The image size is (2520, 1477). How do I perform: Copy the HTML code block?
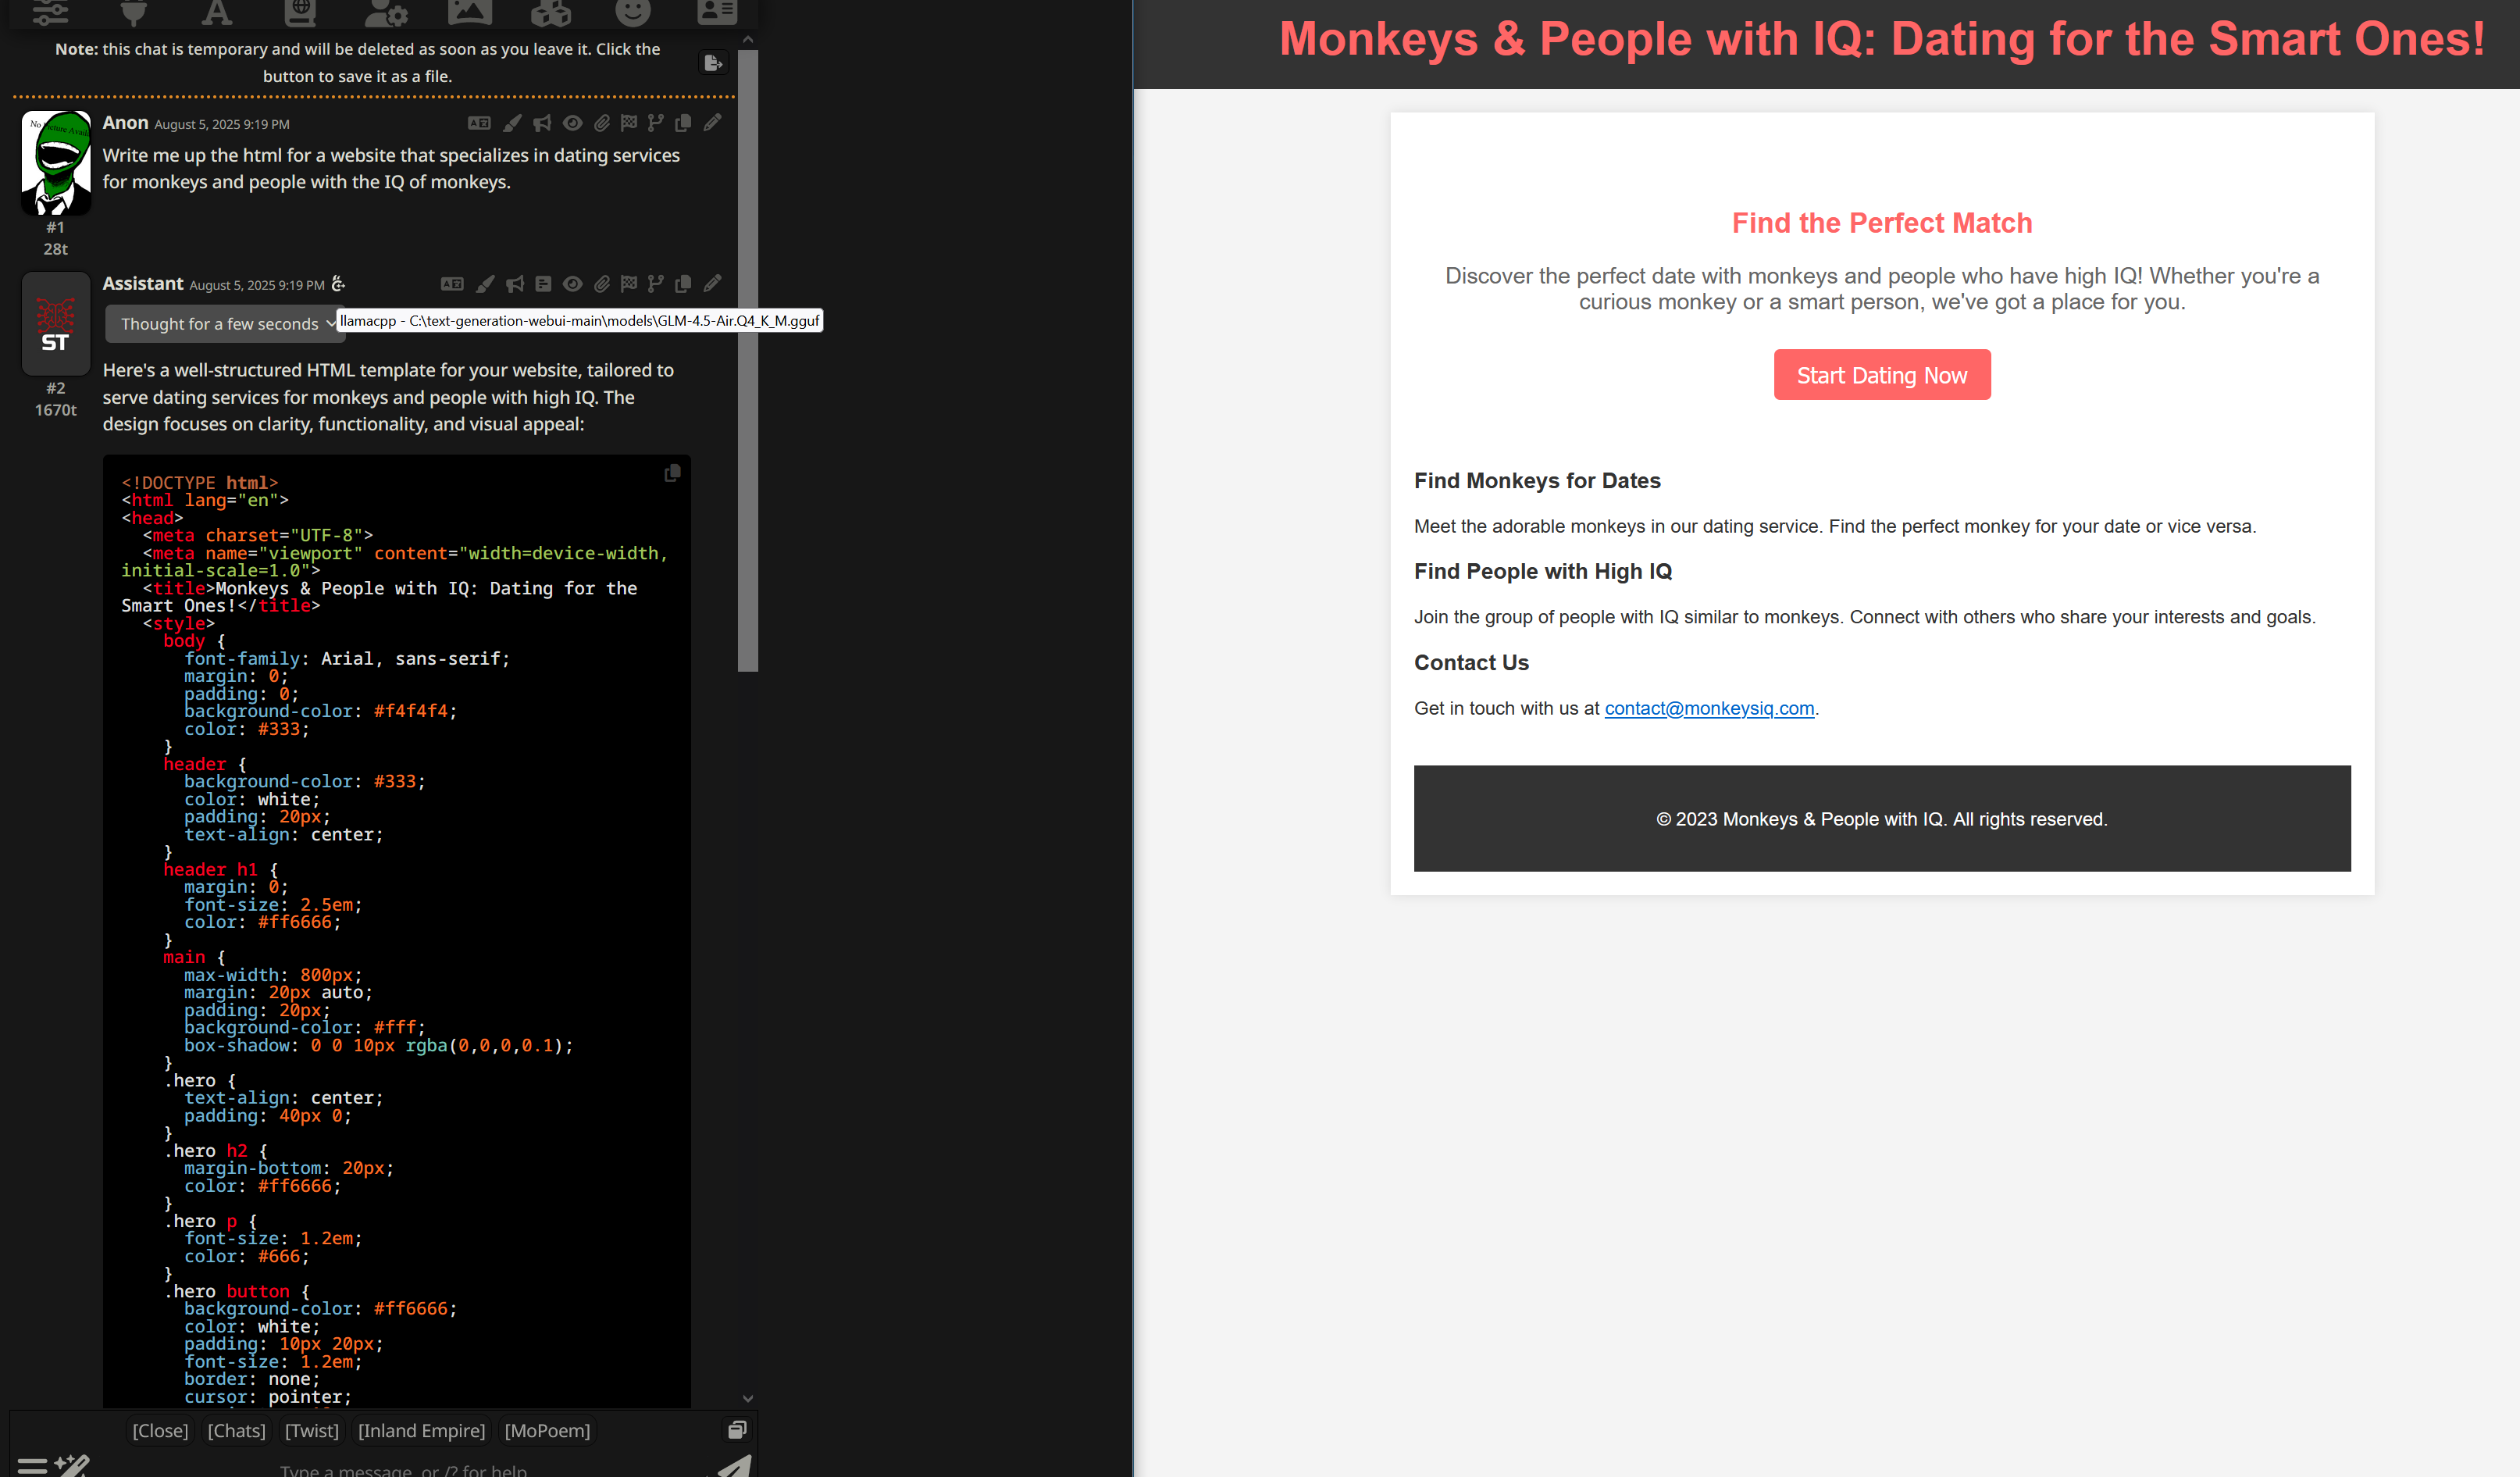point(672,473)
